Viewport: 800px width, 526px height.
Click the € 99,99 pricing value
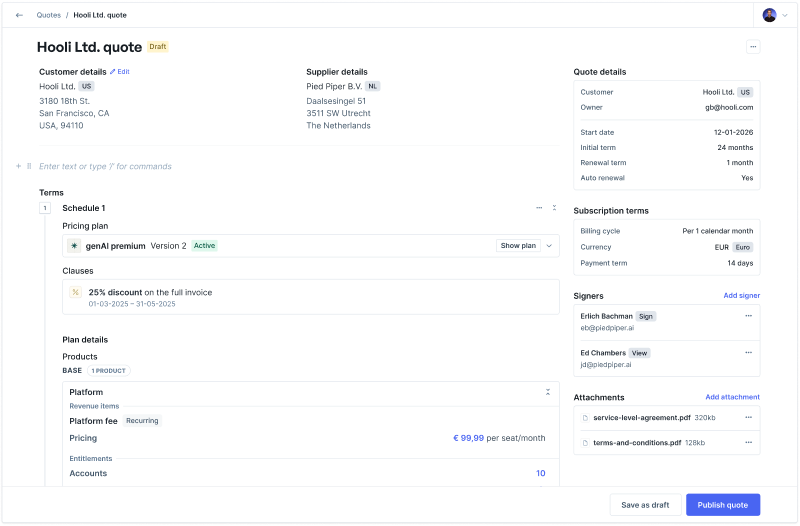pyautogui.click(x=468, y=438)
